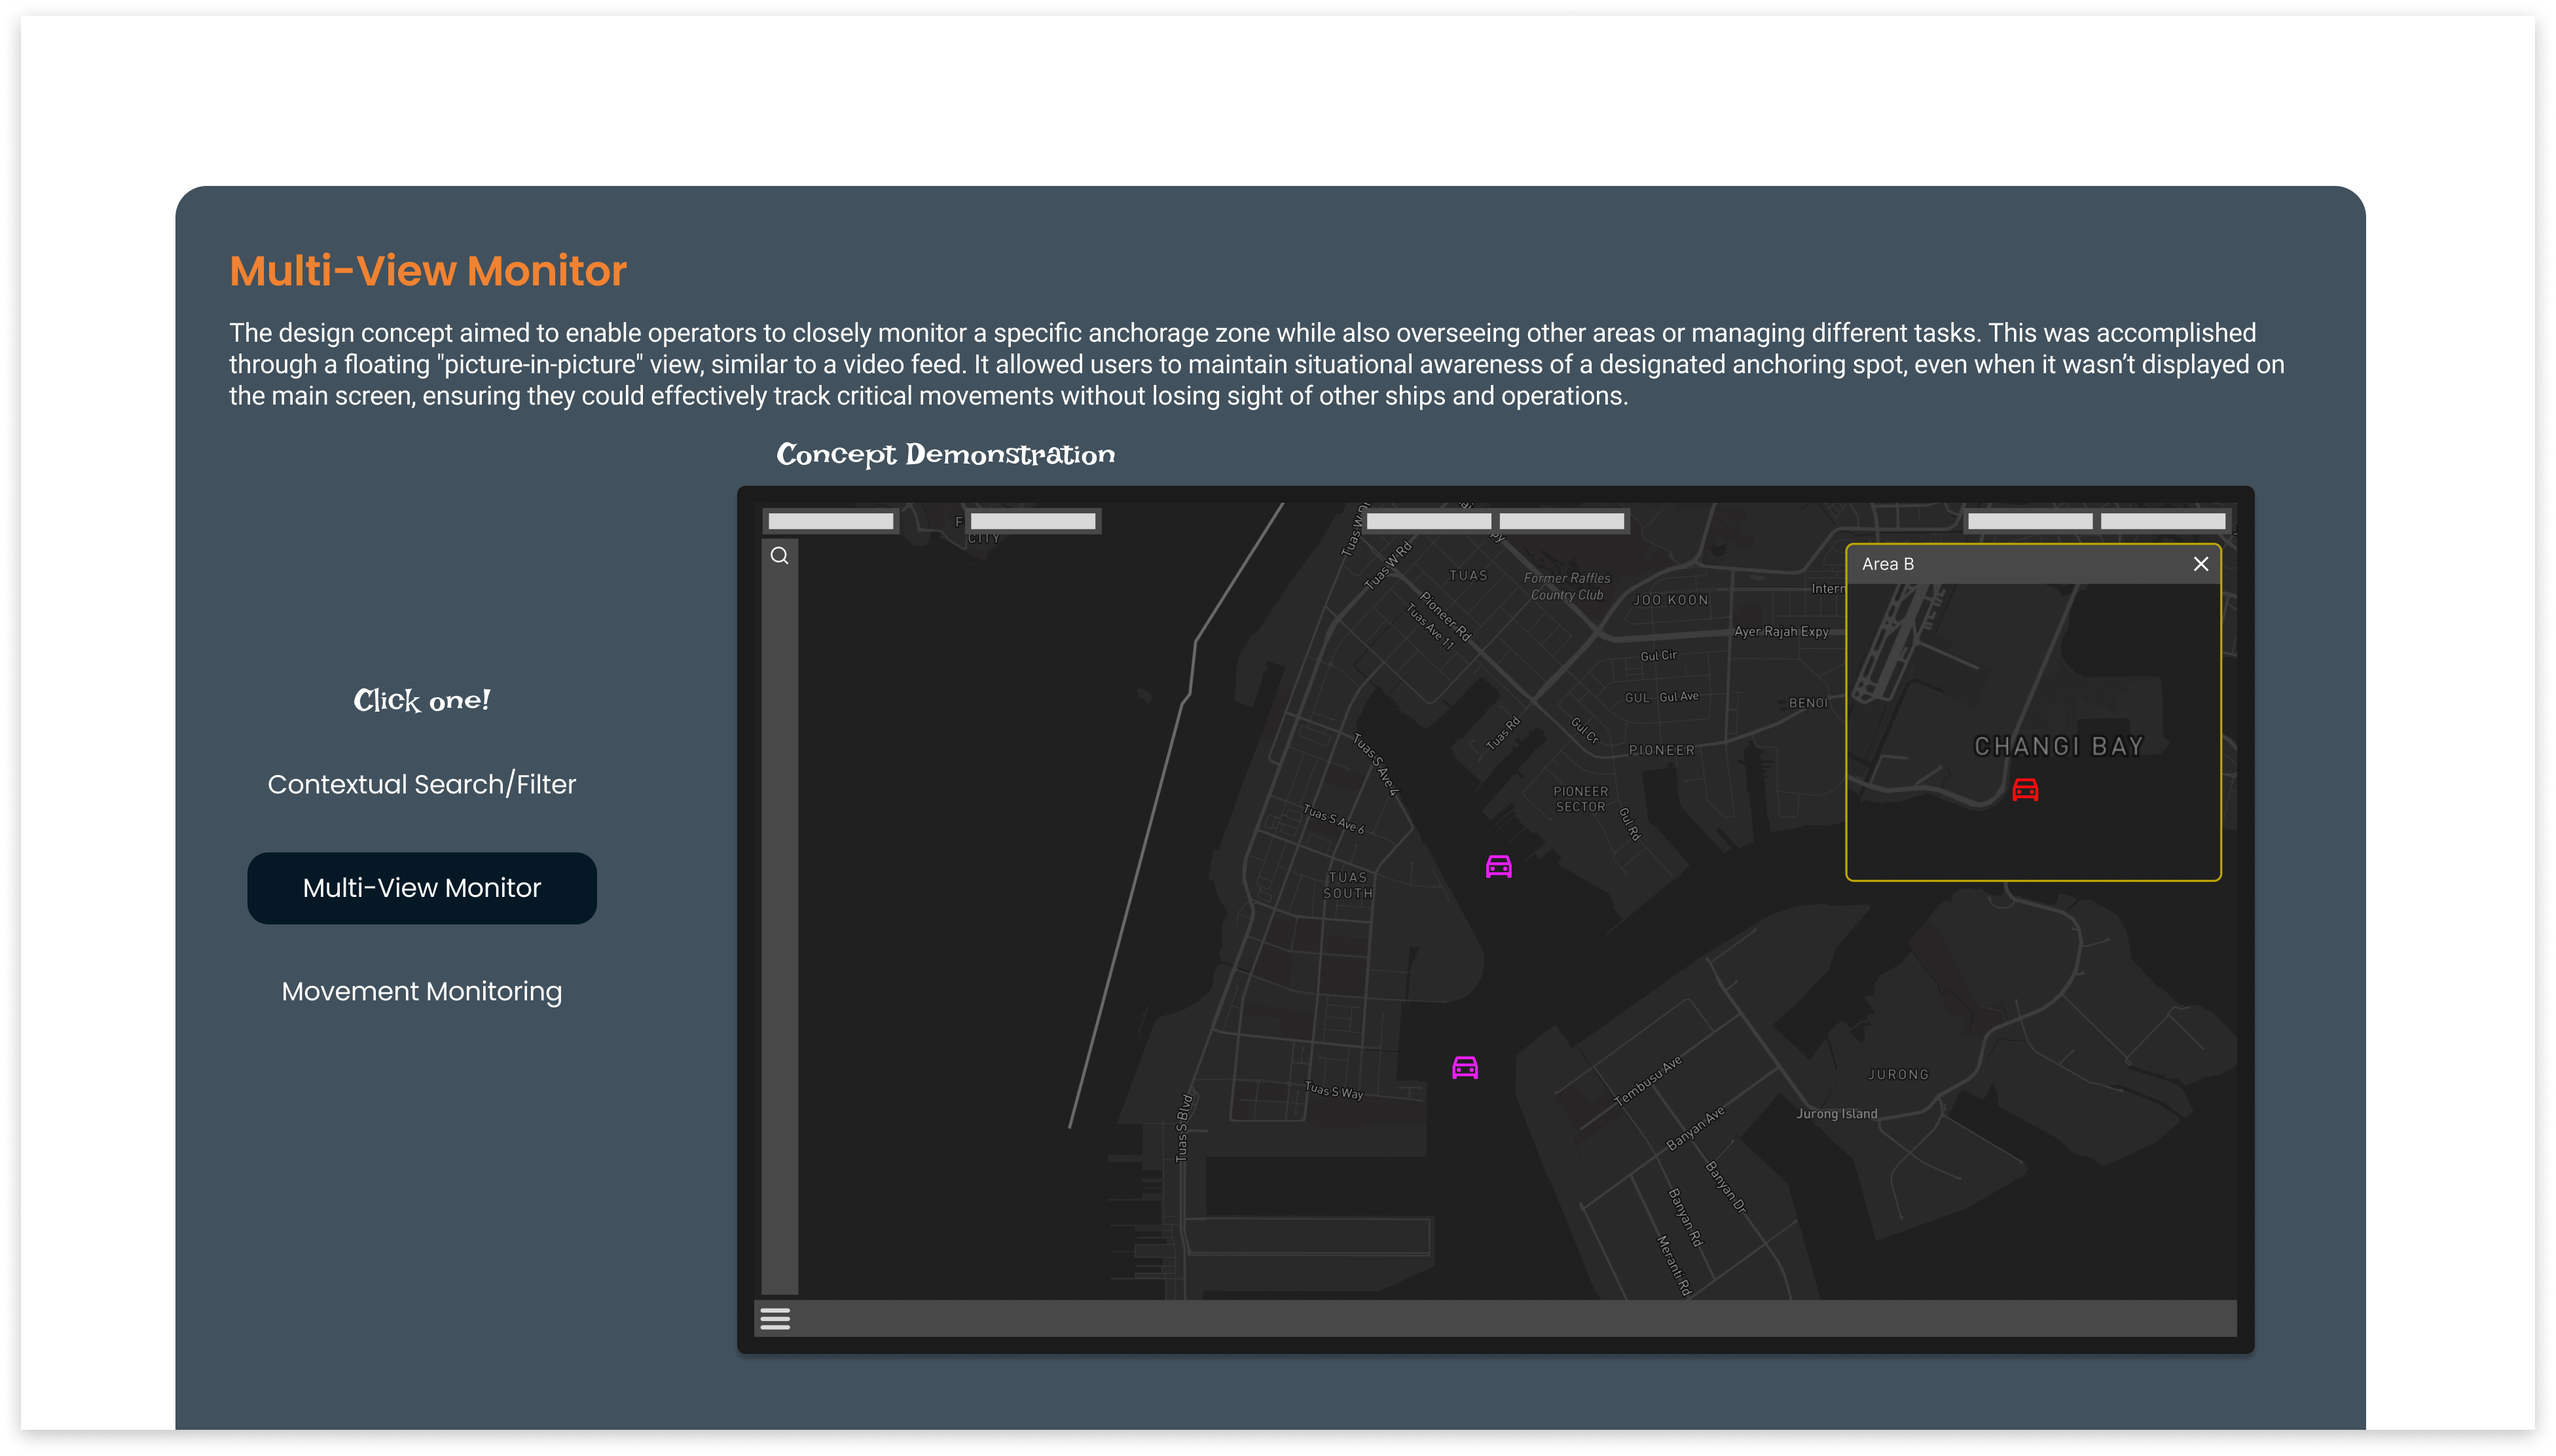Image resolution: width=2556 pixels, height=1456 pixels.
Task: Click the upper magenta vehicle icon on map
Action: tap(1498, 866)
